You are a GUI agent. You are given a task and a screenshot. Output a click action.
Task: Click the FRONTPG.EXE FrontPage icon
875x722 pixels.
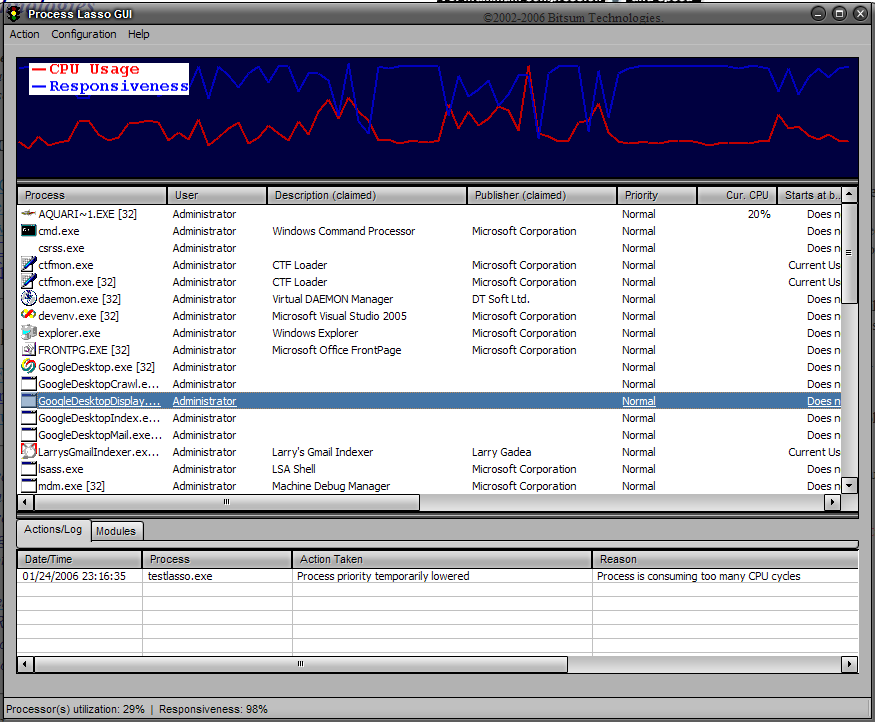point(29,350)
